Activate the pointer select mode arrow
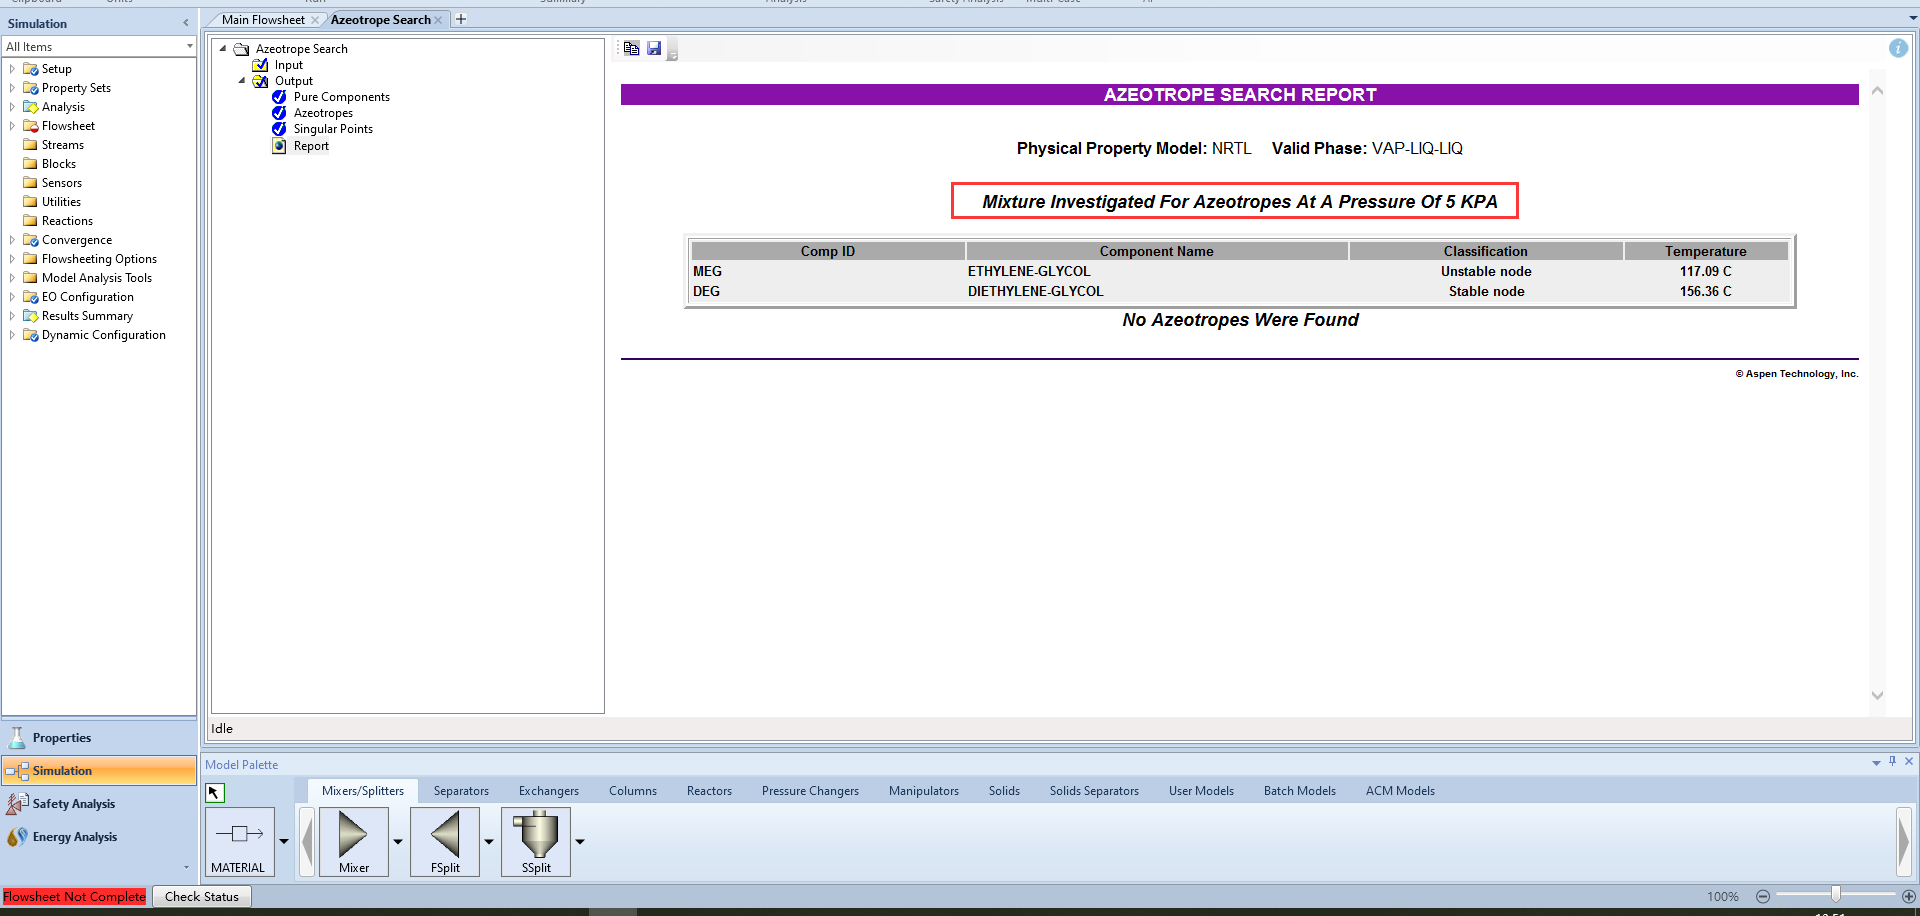This screenshot has height=916, width=1920. click(214, 793)
